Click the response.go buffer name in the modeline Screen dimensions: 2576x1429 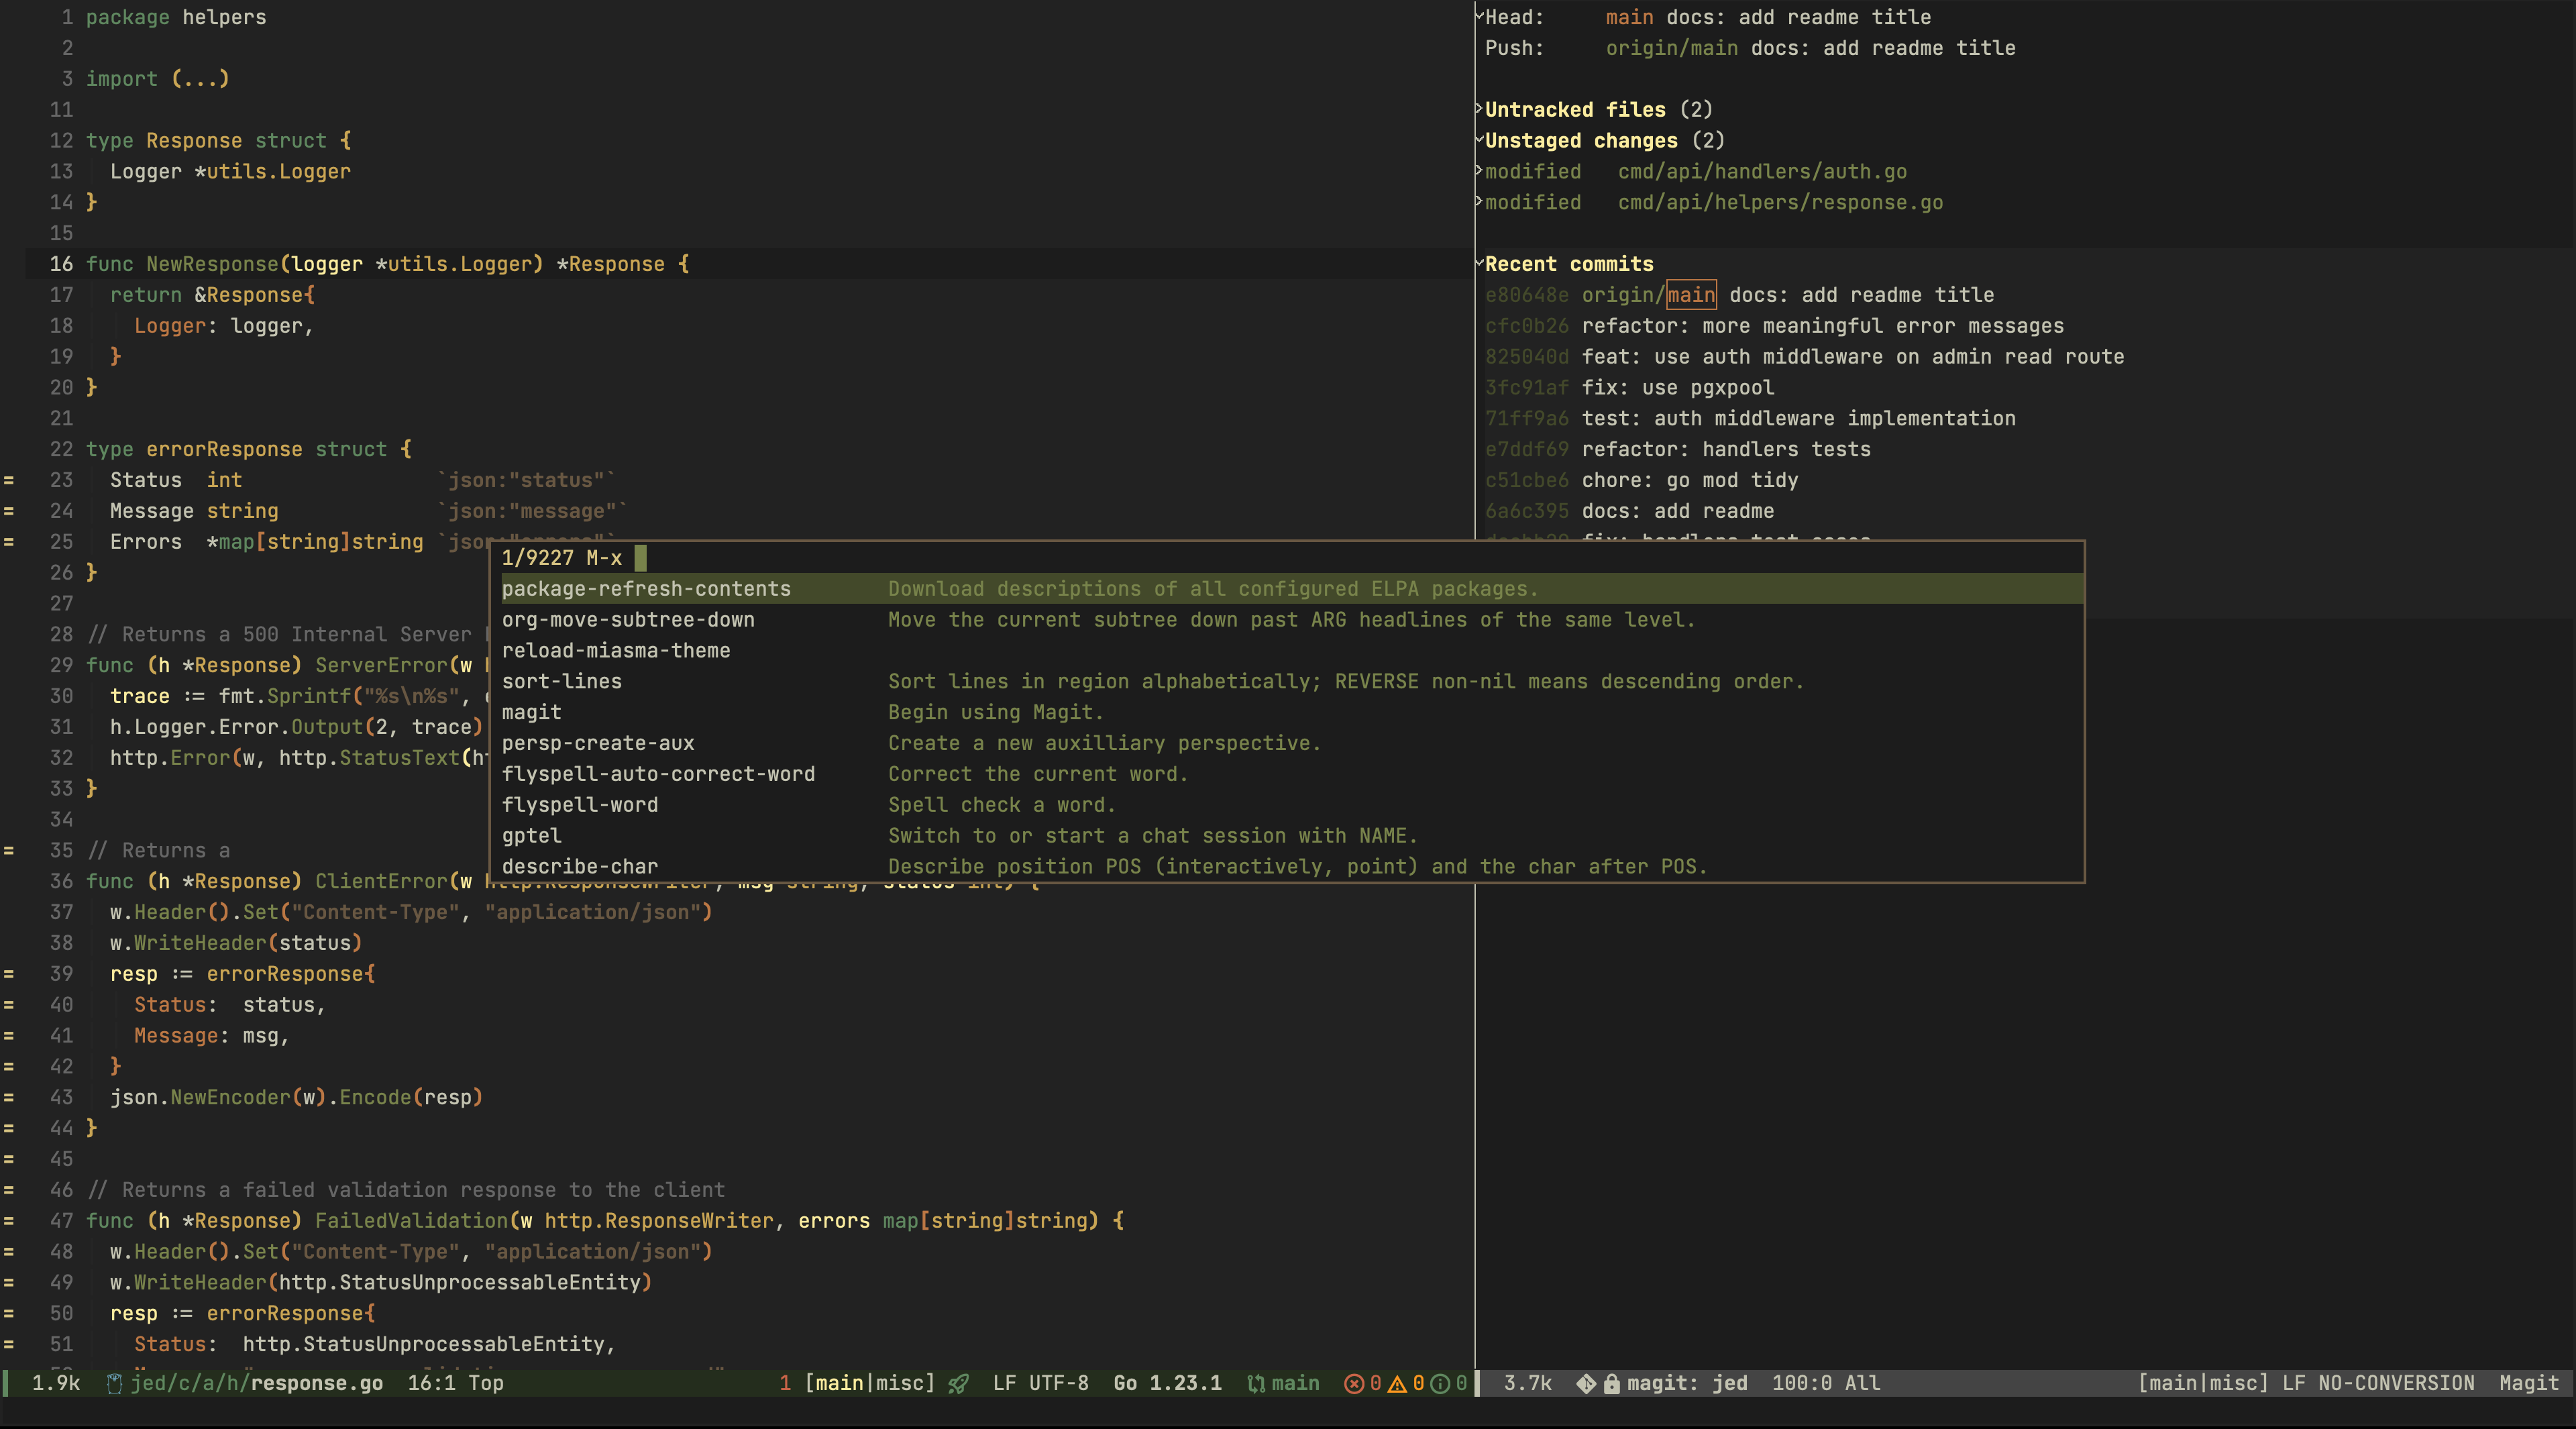[x=317, y=1383]
